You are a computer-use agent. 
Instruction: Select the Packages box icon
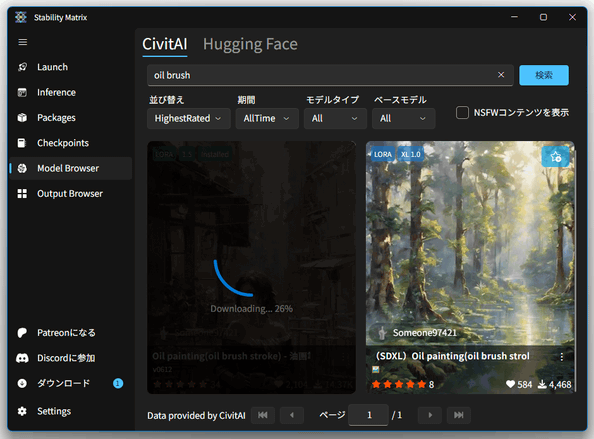pos(22,118)
